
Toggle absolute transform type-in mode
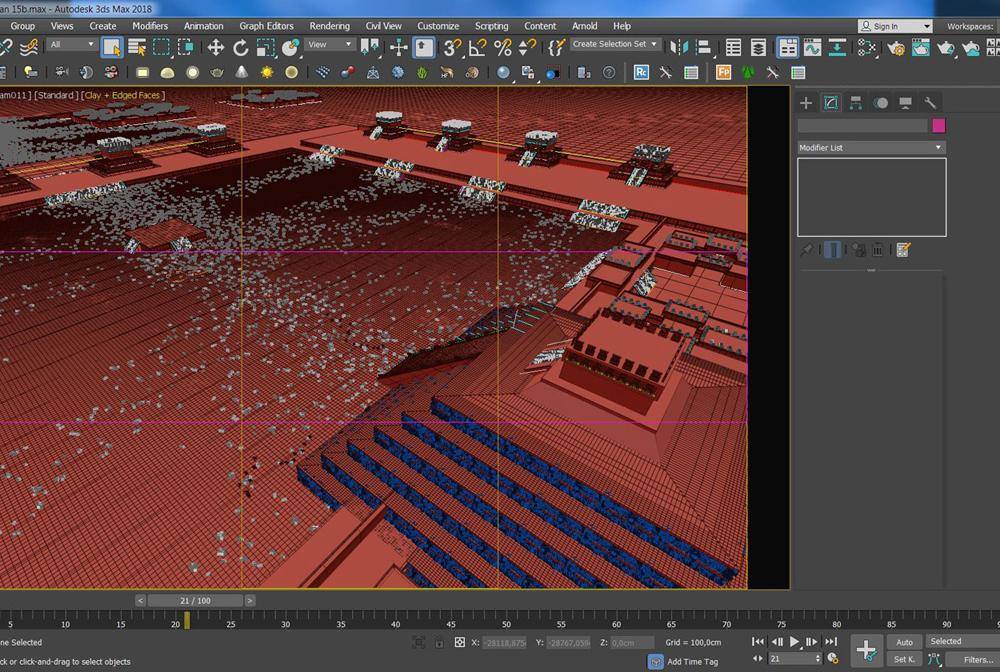click(459, 642)
